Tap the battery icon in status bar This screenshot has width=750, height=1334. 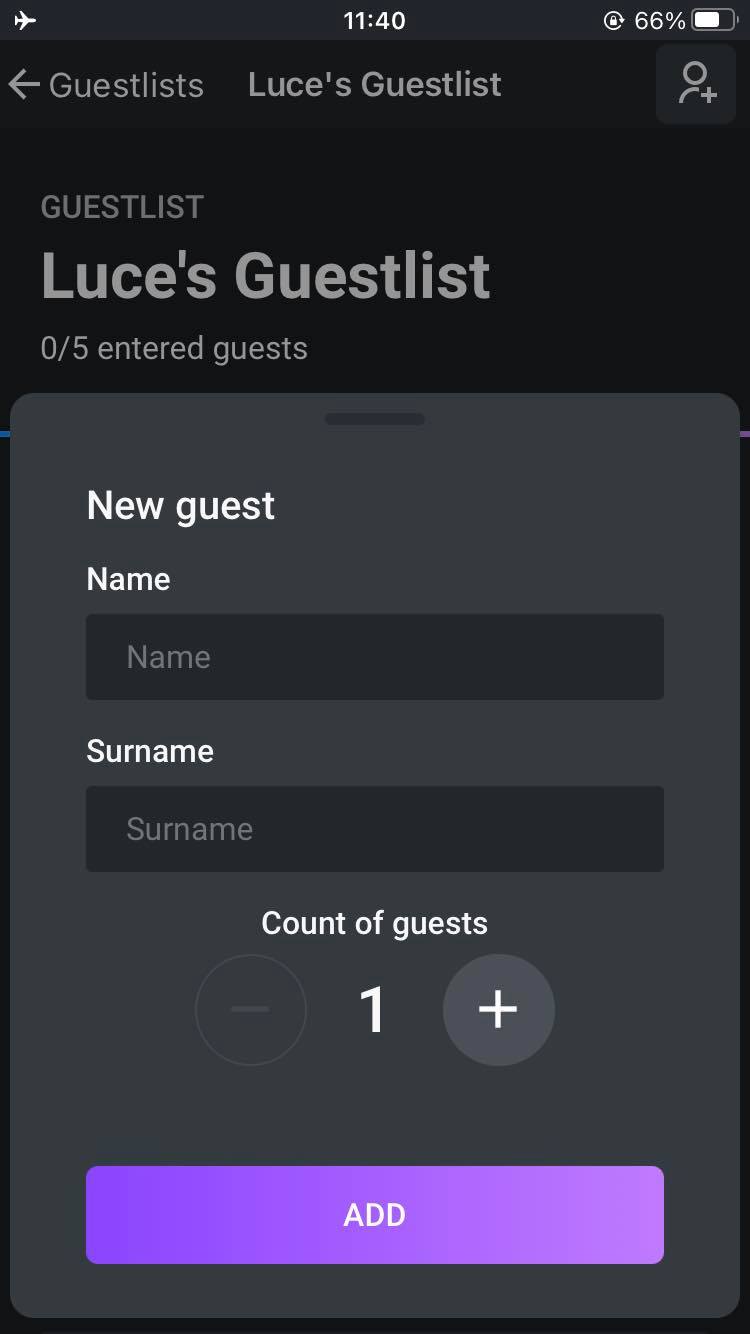coord(715,20)
